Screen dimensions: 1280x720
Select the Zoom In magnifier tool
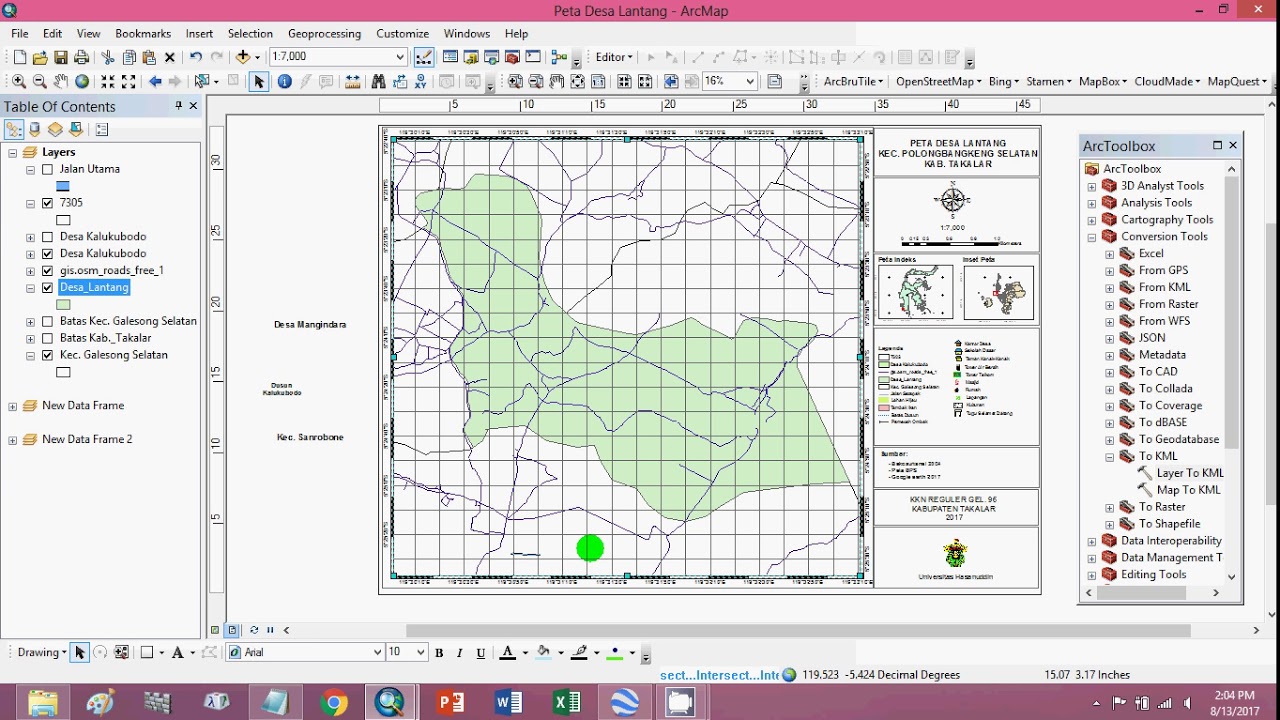[19, 82]
